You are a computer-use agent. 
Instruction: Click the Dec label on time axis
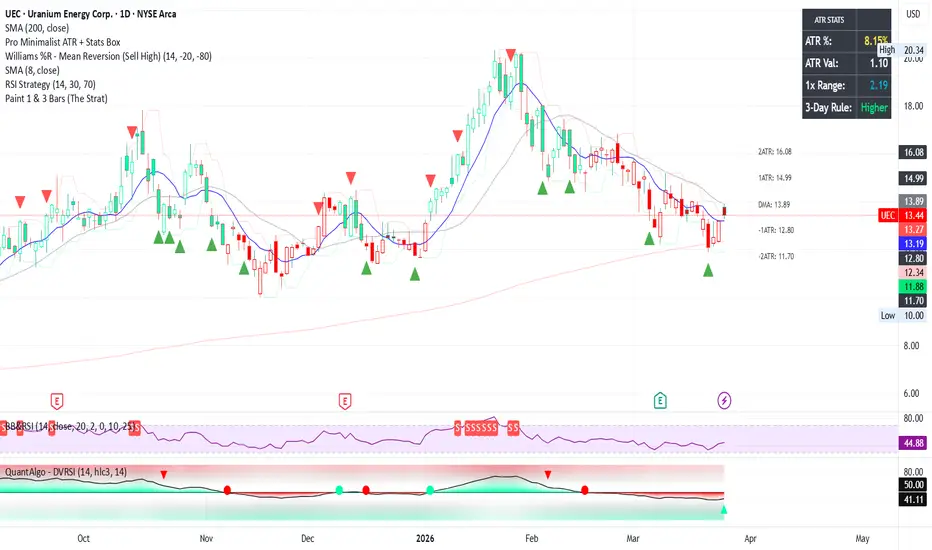[307, 538]
